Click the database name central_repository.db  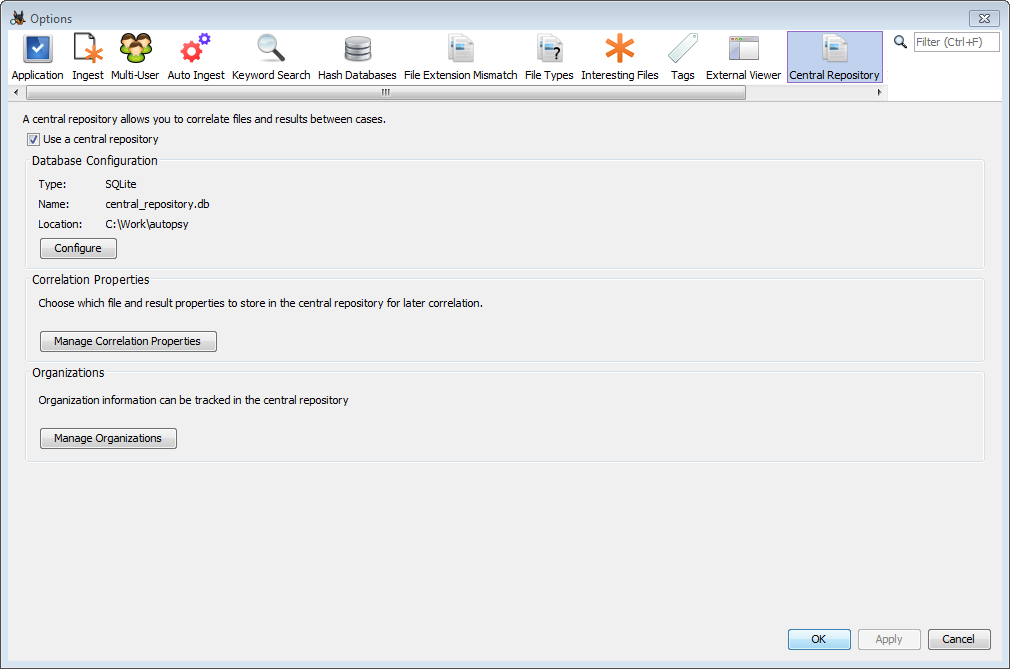(x=157, y=204)
